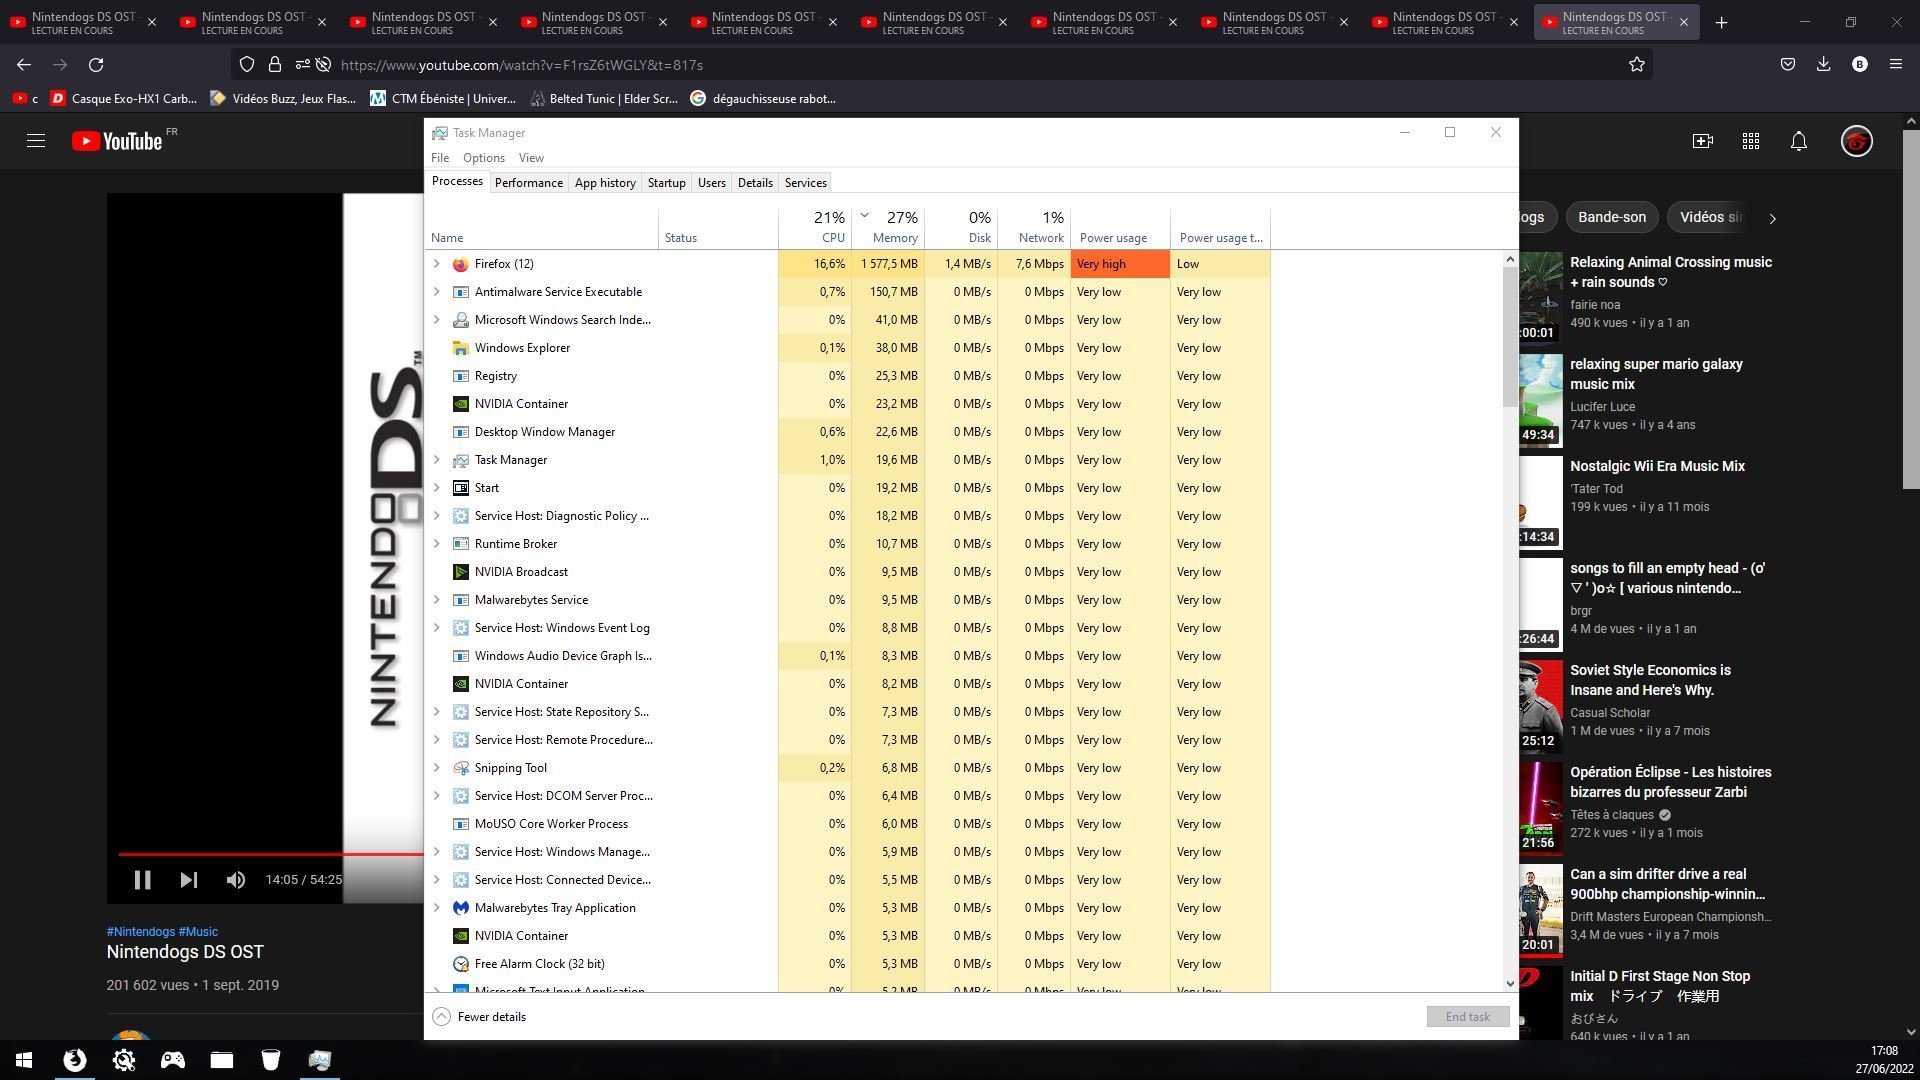Screen dimensions: 1920x1080
Task: Open the YouTube notifications bell
Action: click(x=1798, y=141)
